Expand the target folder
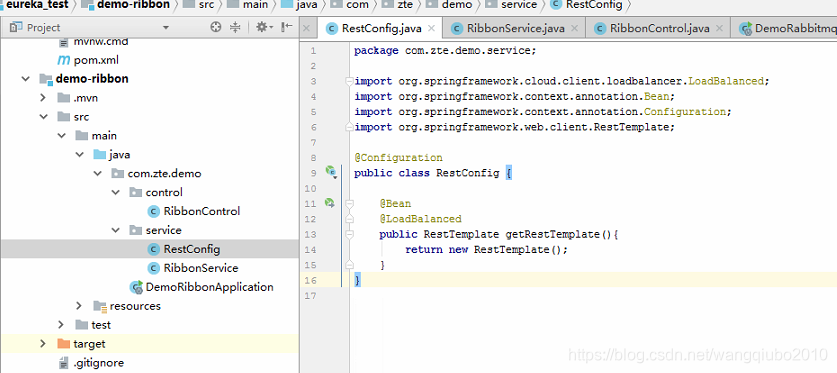 click(43, 344)
